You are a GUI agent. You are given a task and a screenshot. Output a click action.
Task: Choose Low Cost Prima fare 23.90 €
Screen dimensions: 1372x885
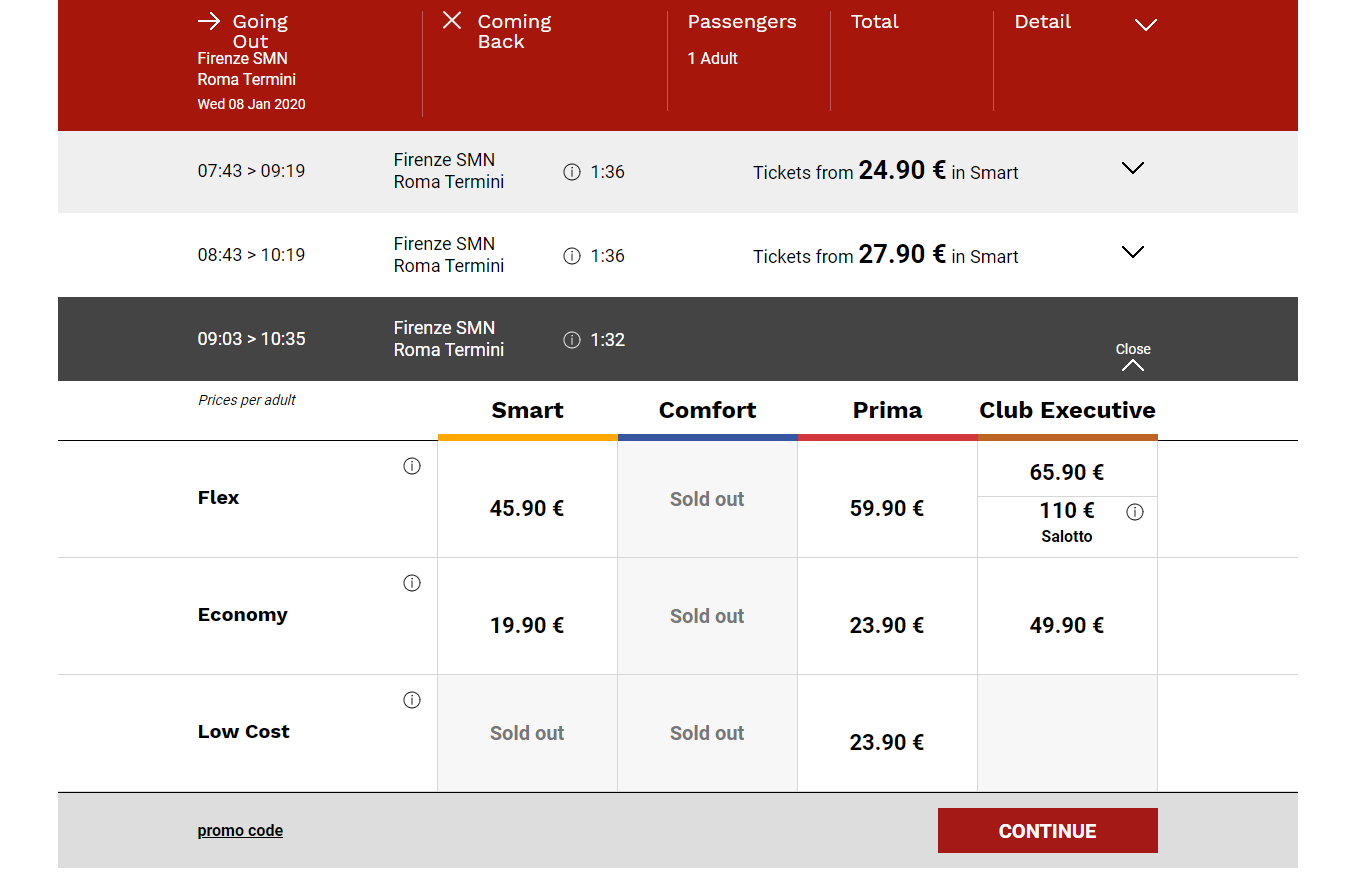[887, 733]
